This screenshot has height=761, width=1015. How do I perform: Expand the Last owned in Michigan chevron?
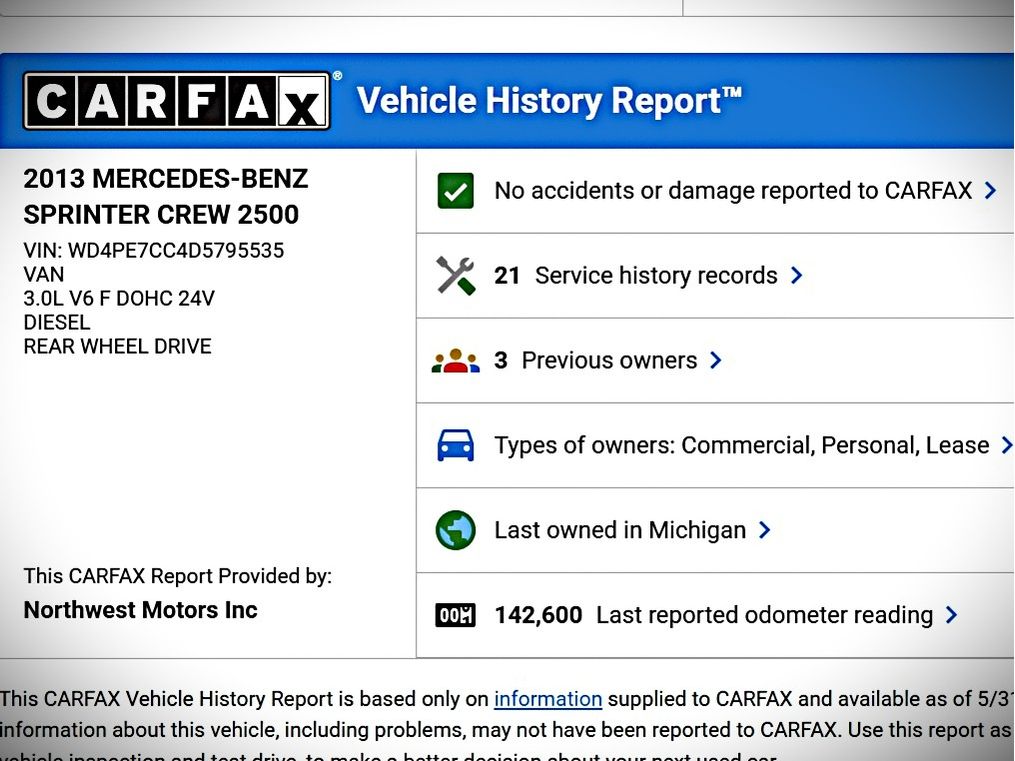(764, 530)
